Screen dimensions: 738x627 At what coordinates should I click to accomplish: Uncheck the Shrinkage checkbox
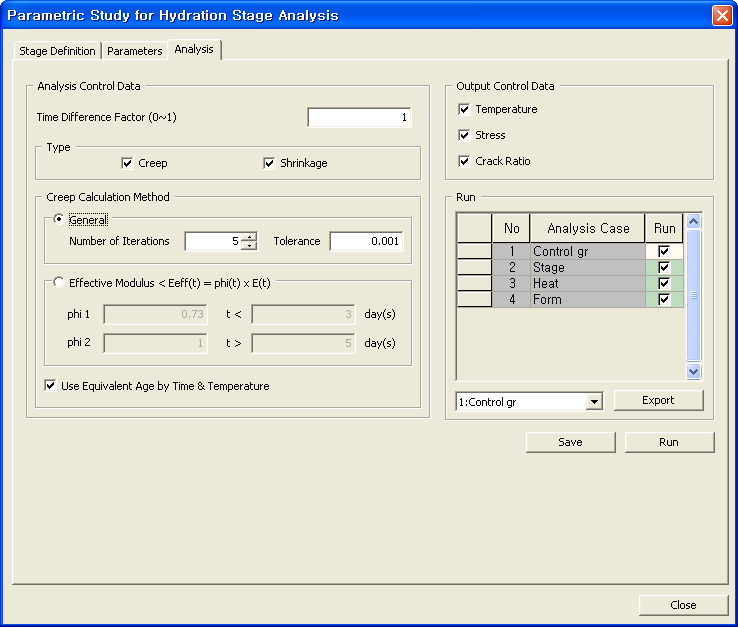[270, 163]
